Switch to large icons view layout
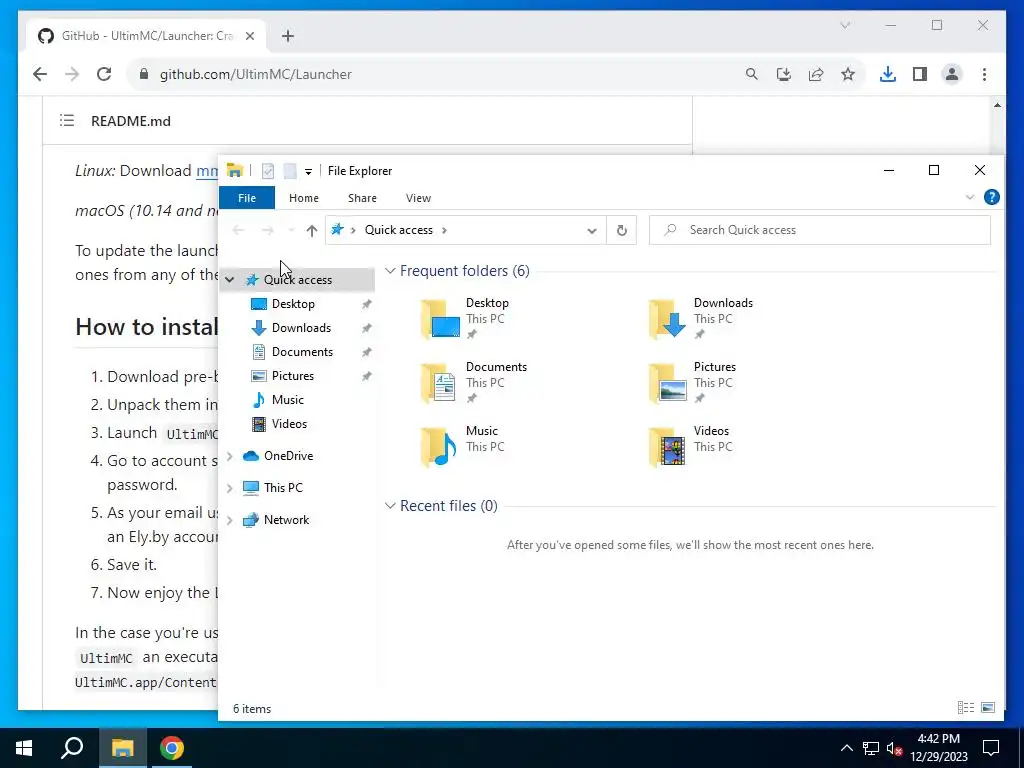 988,708
